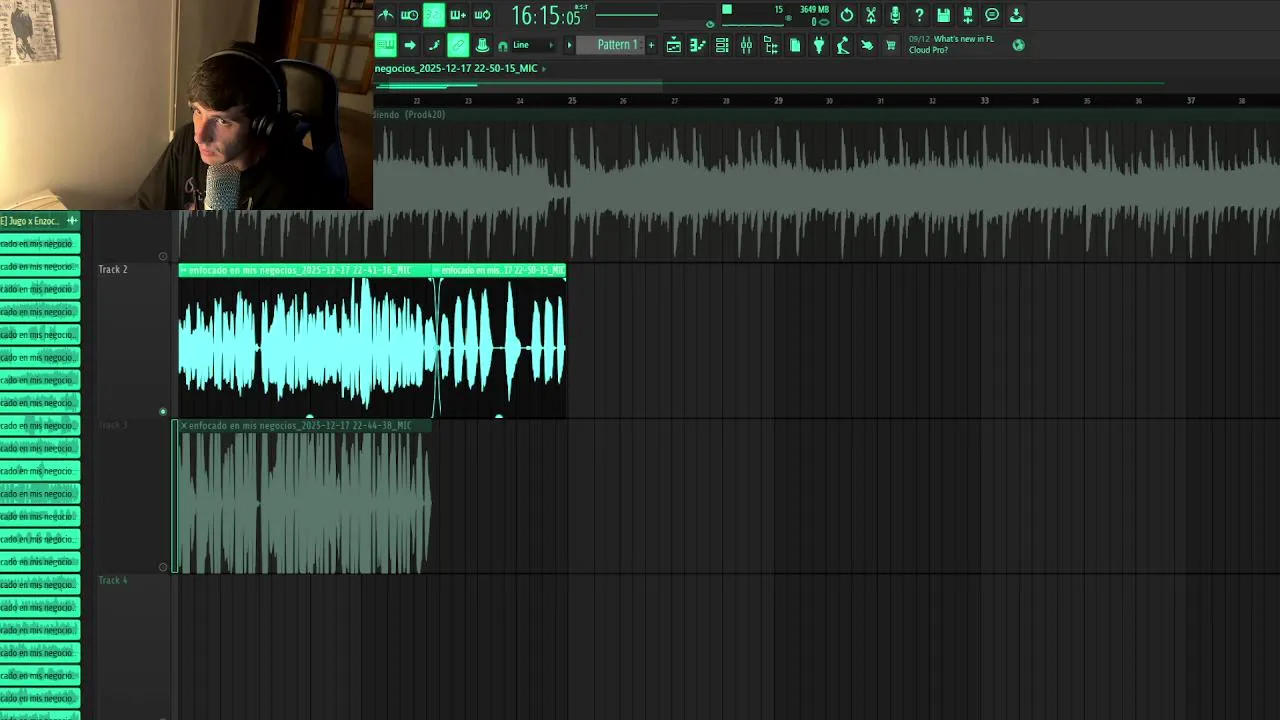This screenshot has height=720, width=1280.
Task: Click the 16:15:05 time display
Action: pos(546,16)
